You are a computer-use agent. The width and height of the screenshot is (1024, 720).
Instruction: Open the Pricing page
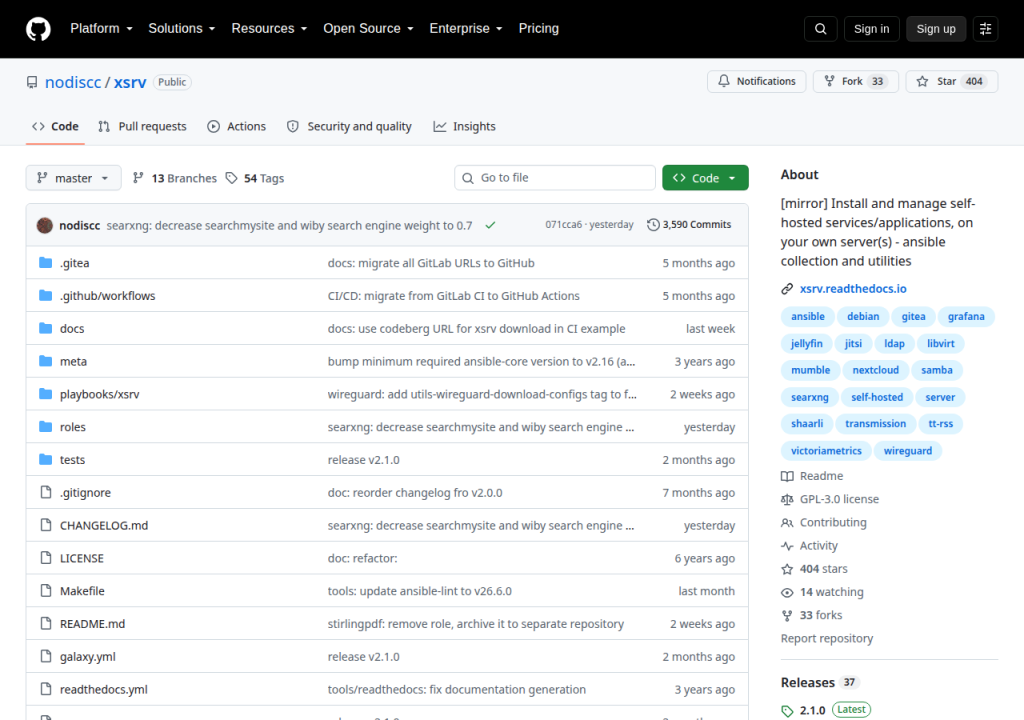coord(538,29)
